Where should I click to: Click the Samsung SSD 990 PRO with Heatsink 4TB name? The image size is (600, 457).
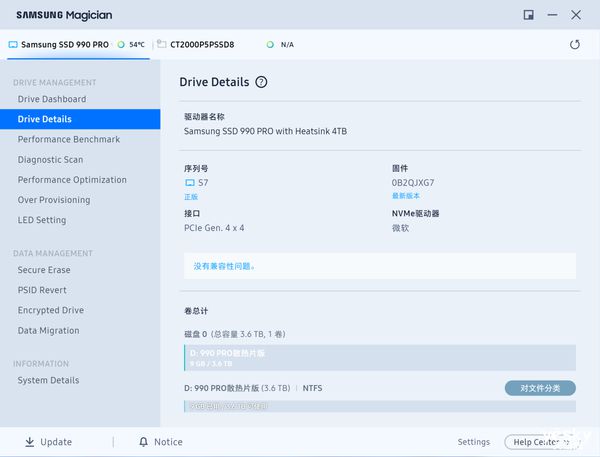(266, 131)
